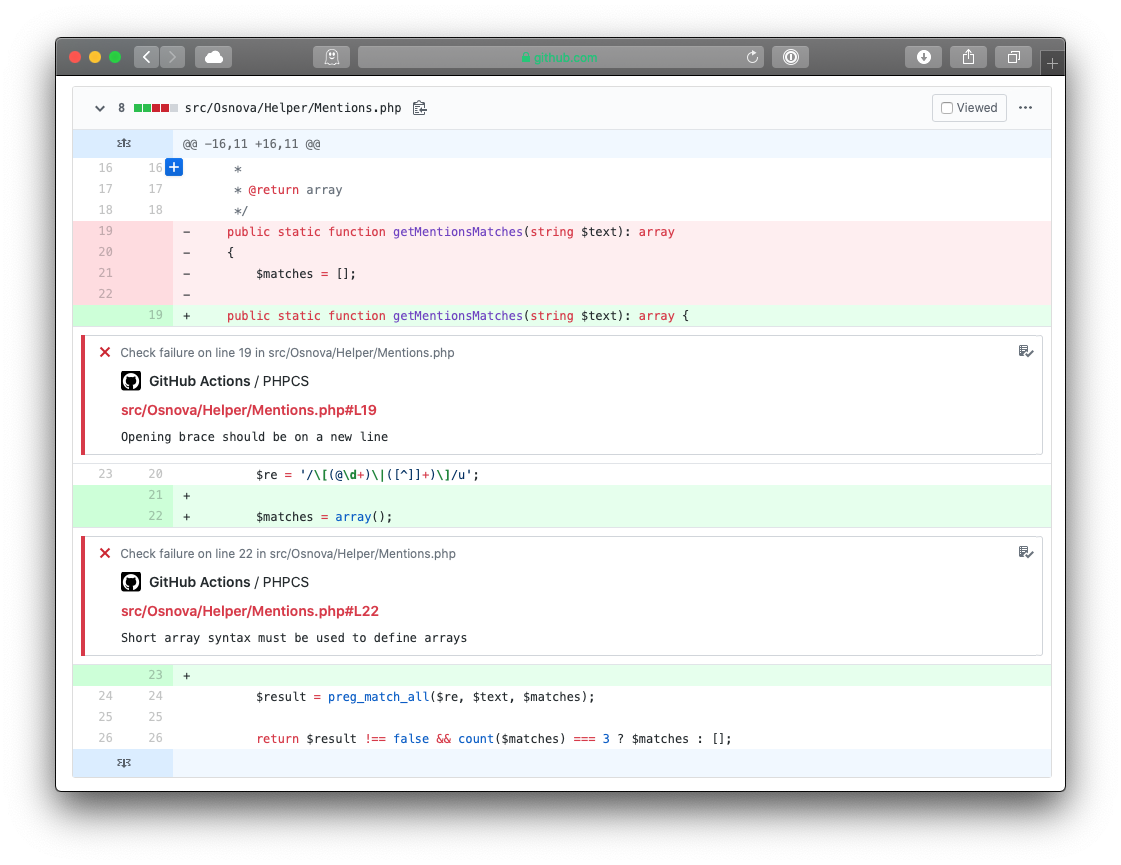Click added line number 22
The image size is (1121, 865).
click(156, 515)
